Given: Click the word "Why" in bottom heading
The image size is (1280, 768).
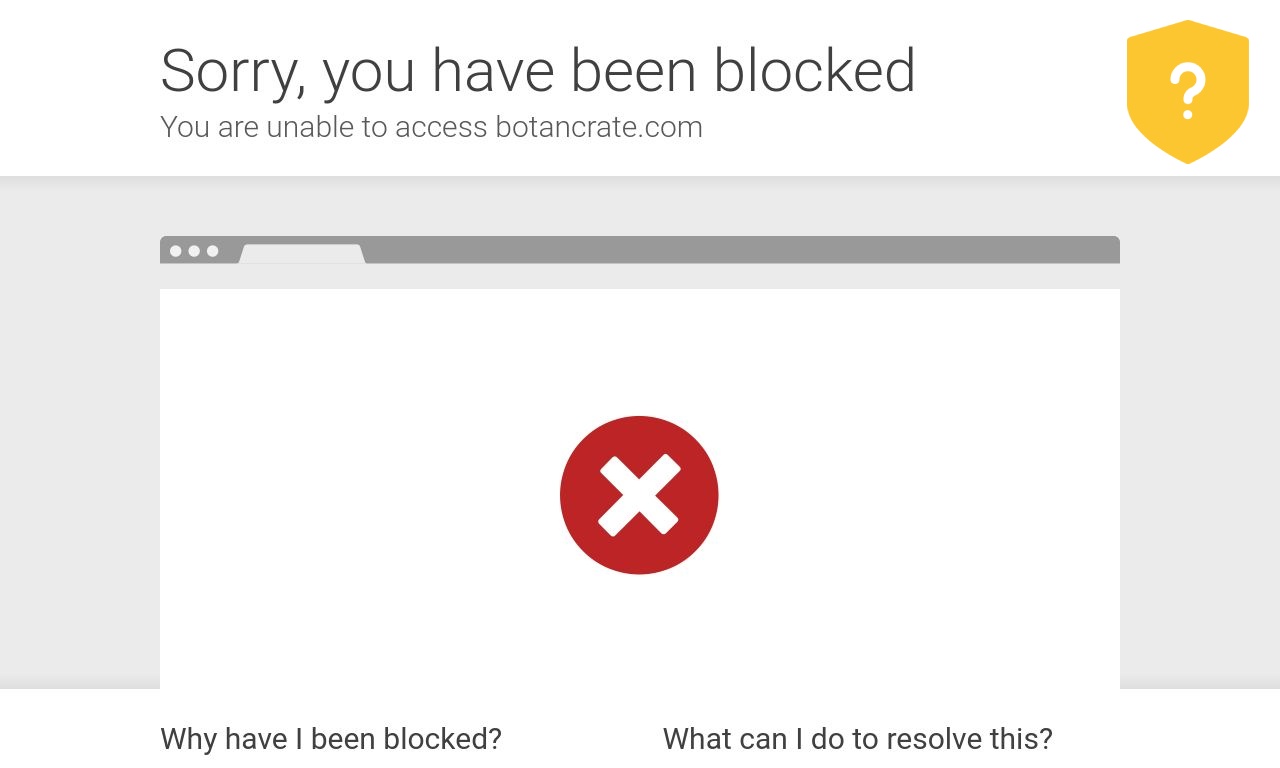Looking at the screenshot, I should click(189, 739).
